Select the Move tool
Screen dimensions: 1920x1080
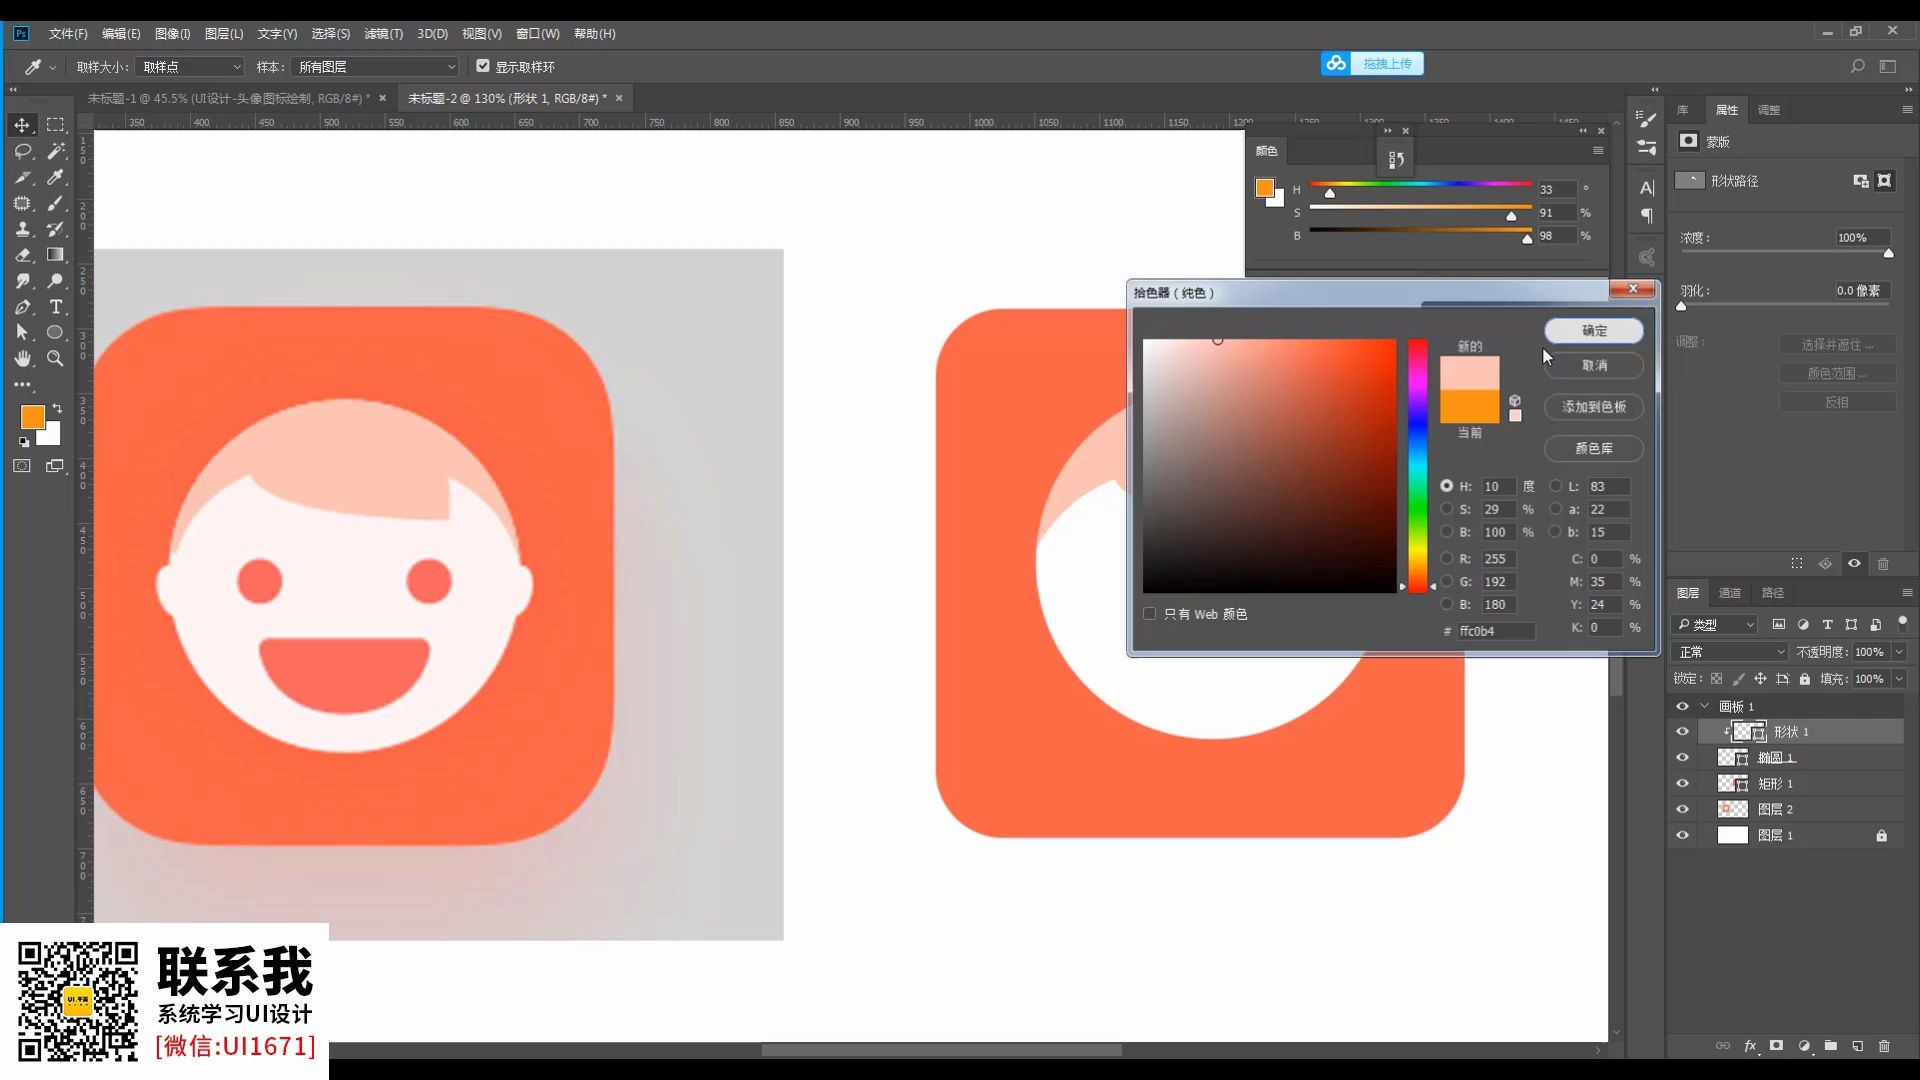pyautogui.click(x=22, y=125)
